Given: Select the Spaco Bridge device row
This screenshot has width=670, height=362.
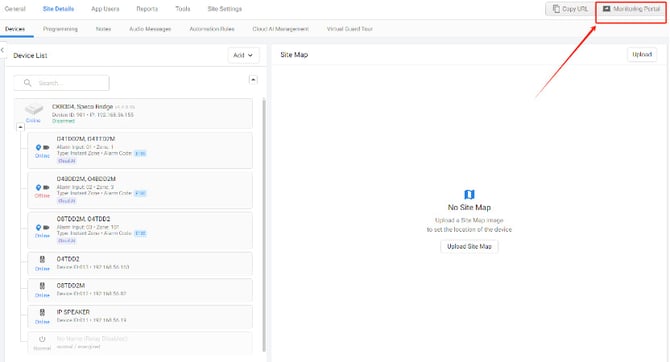Looking at the screenshot, I should pos(133,114).
